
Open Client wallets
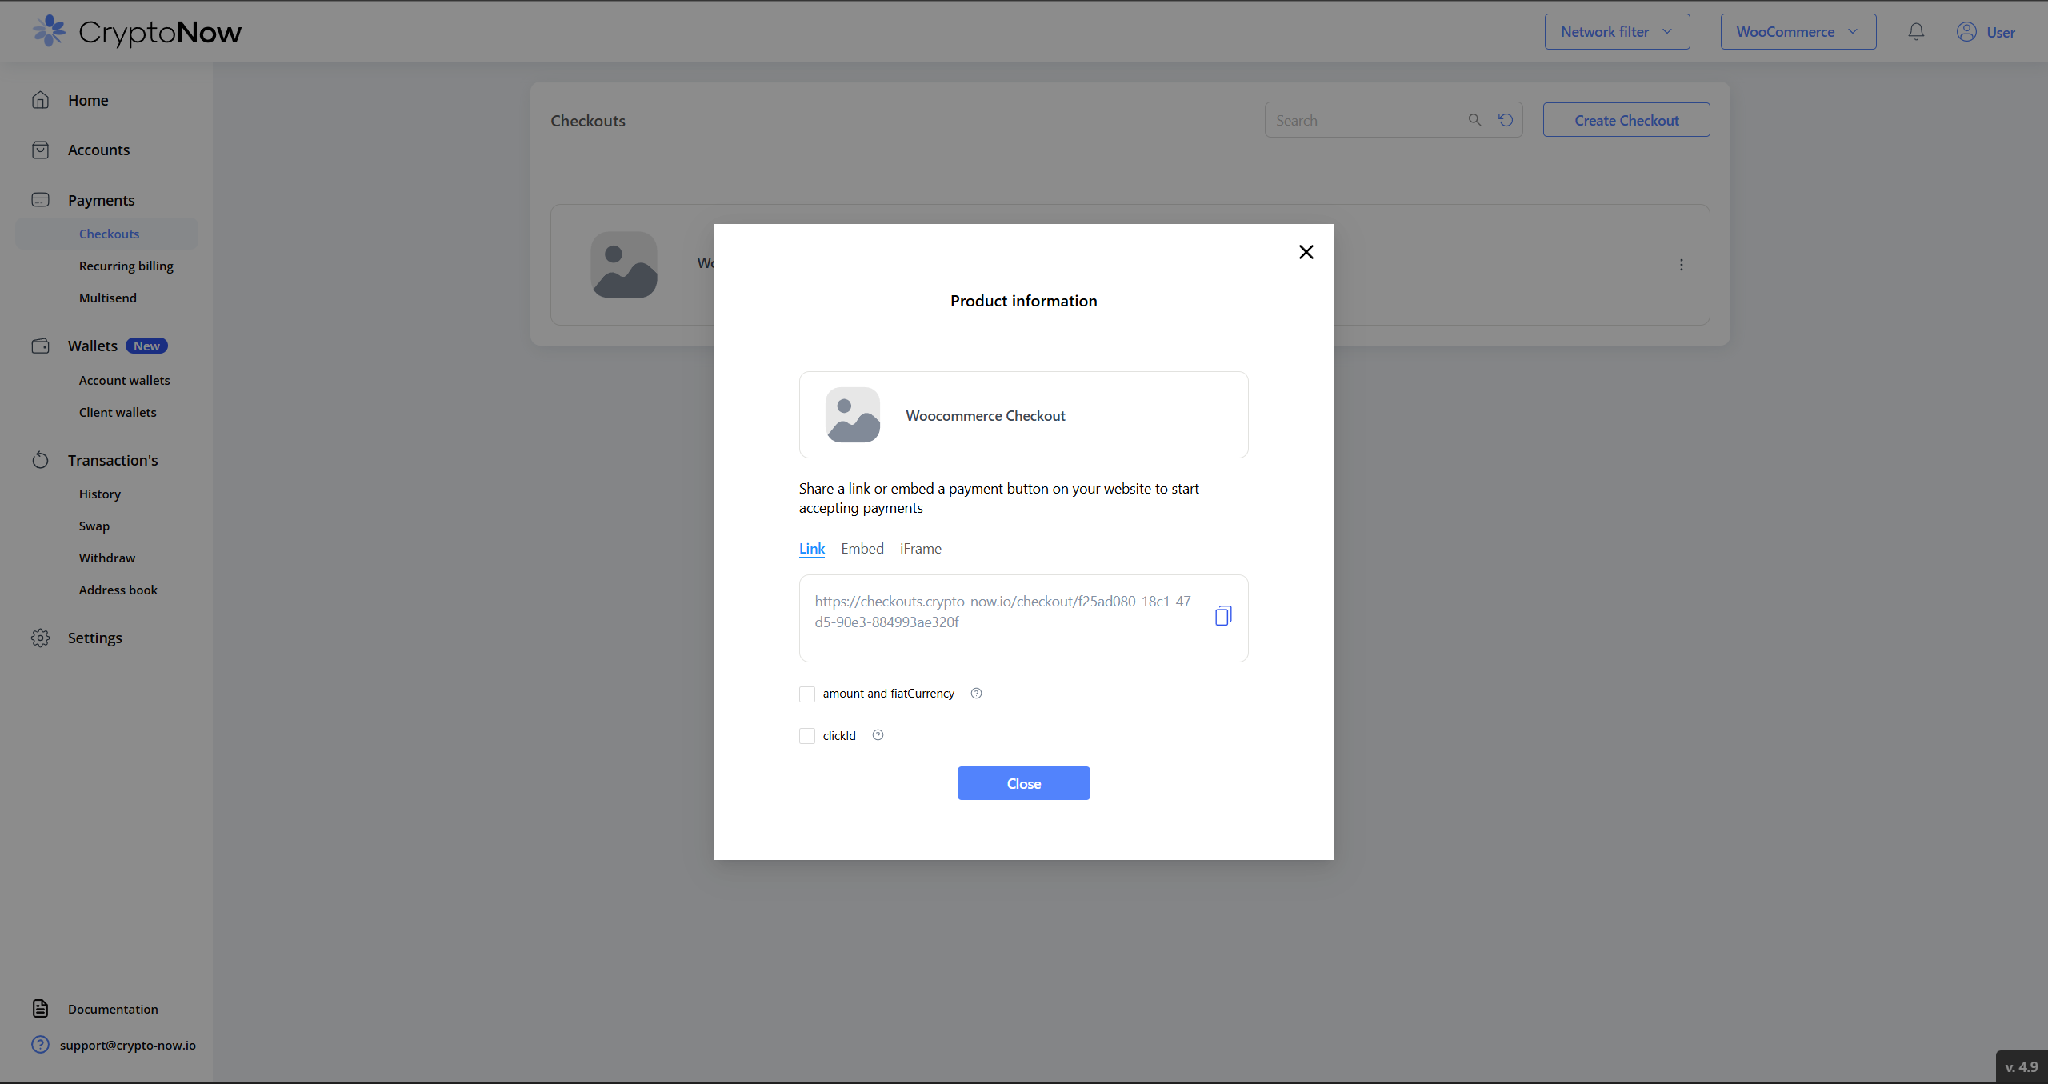click(118, 413)
